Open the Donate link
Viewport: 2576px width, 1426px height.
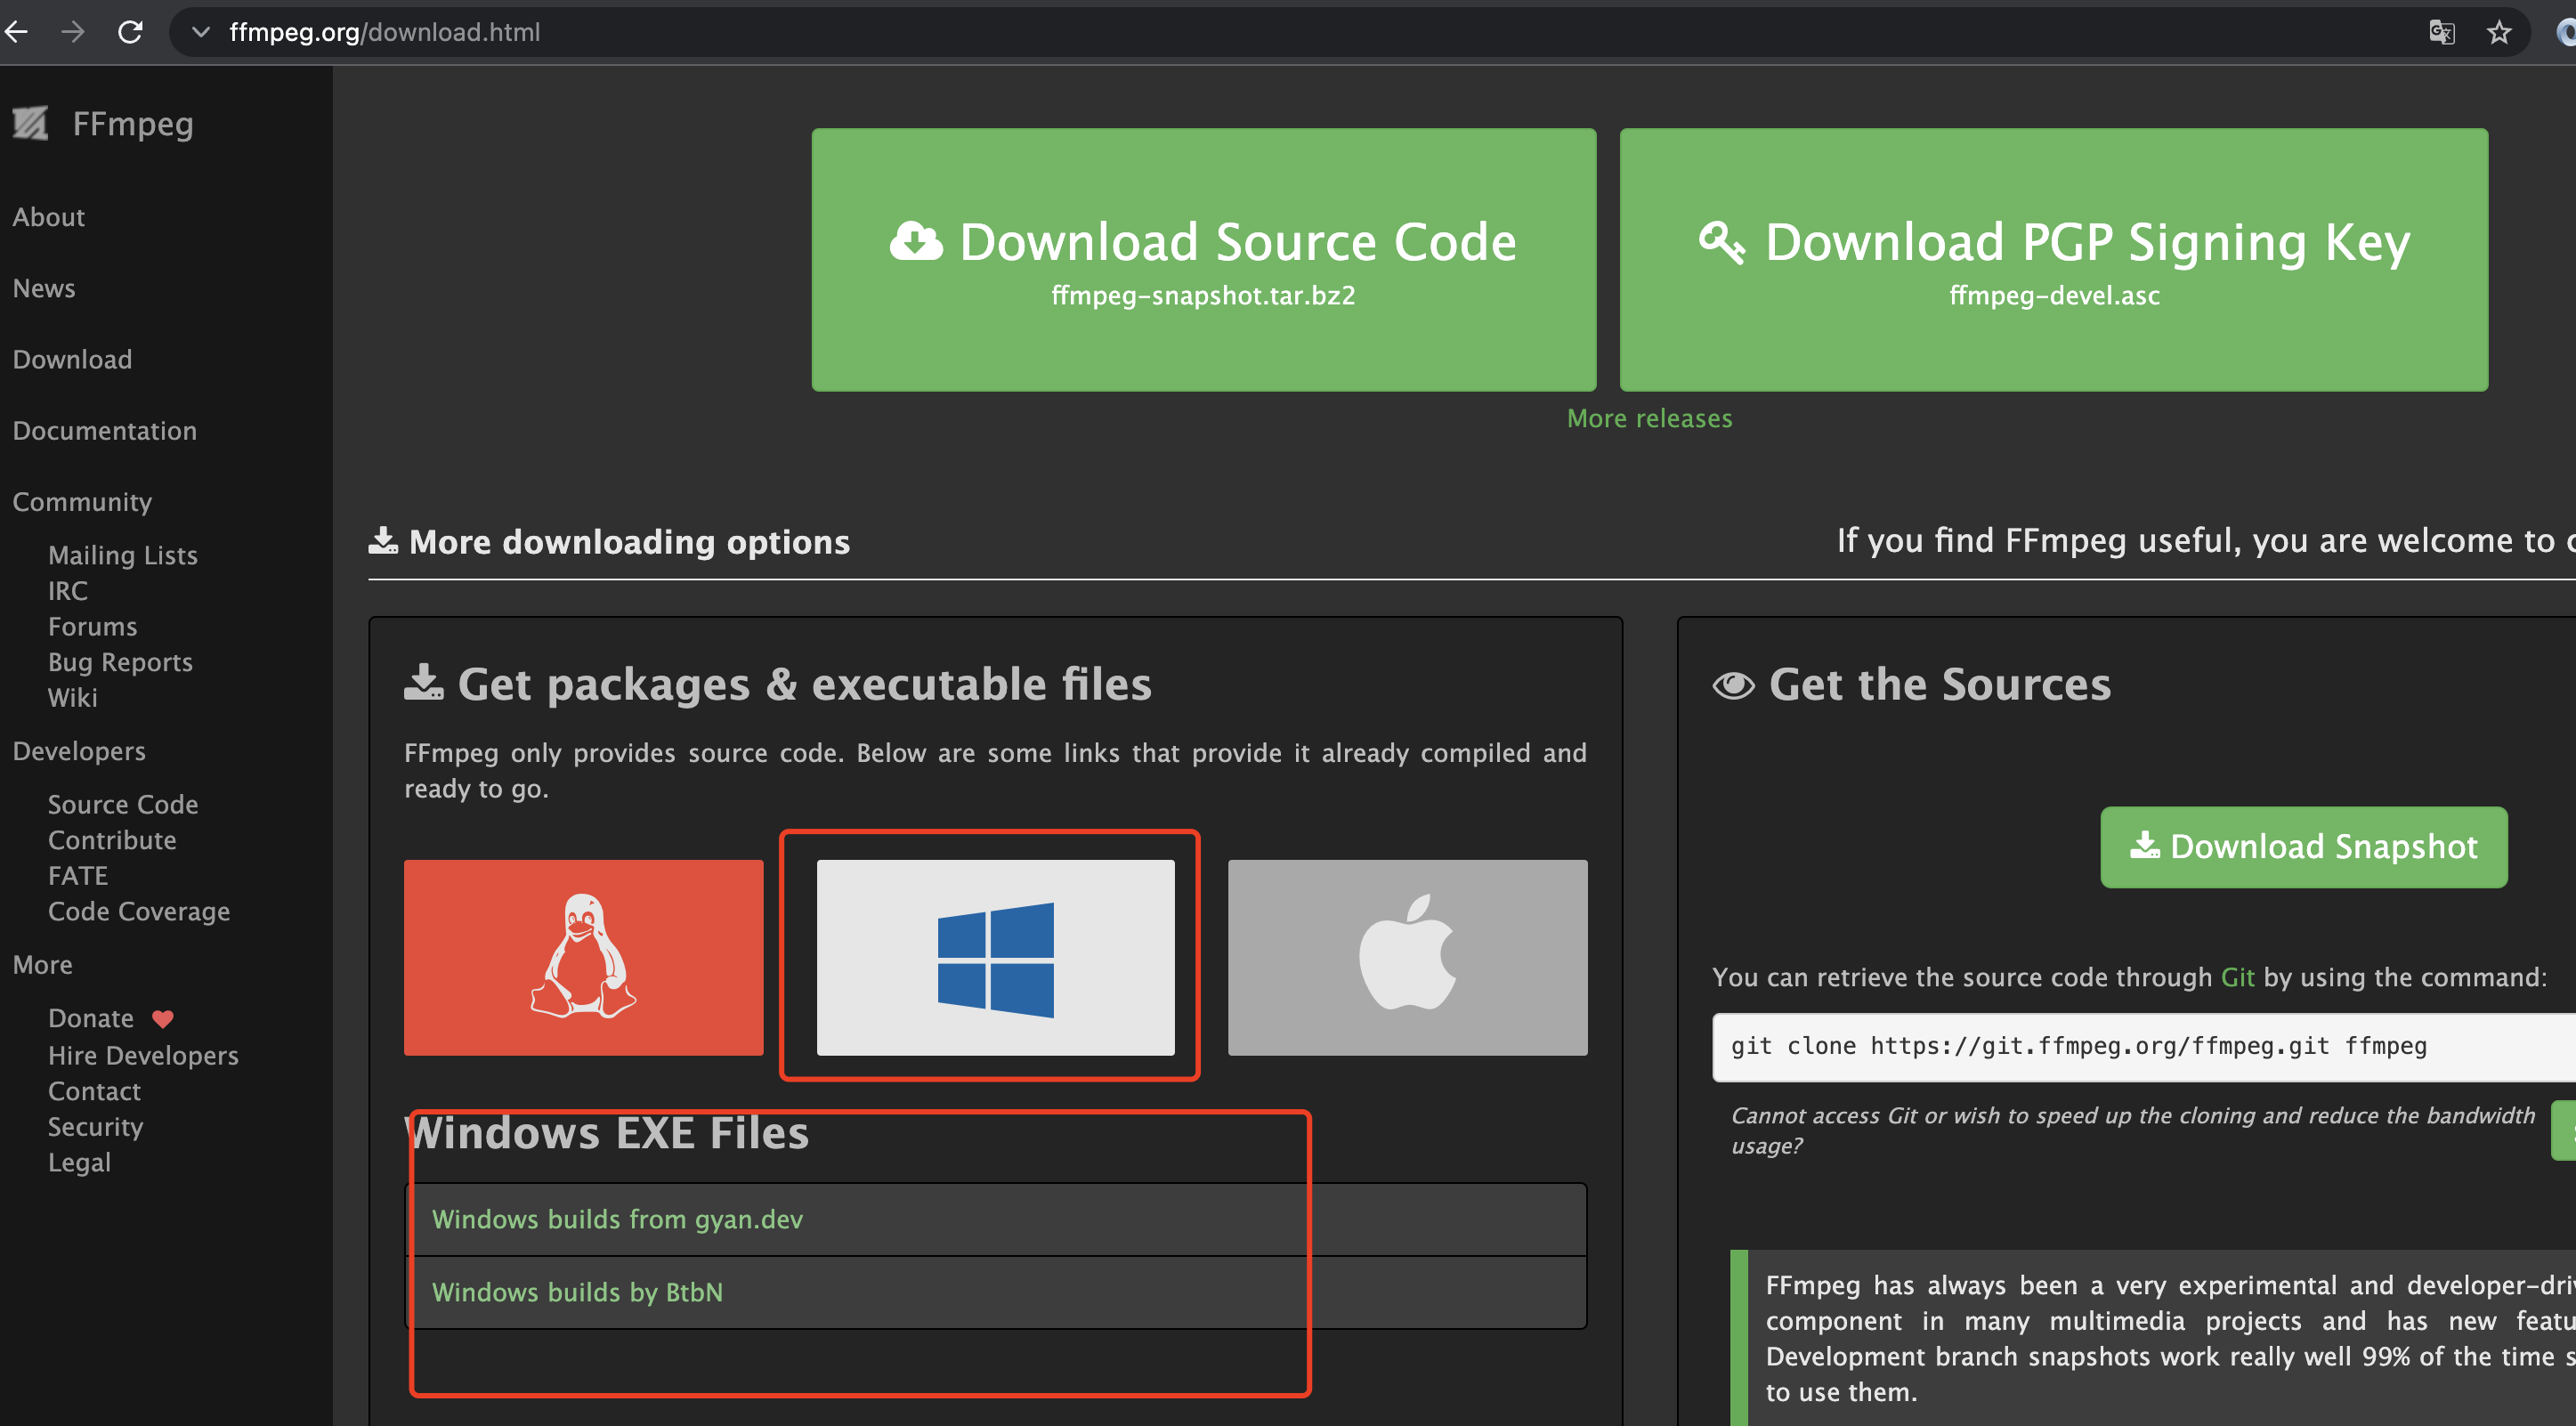pos(91,1018)
